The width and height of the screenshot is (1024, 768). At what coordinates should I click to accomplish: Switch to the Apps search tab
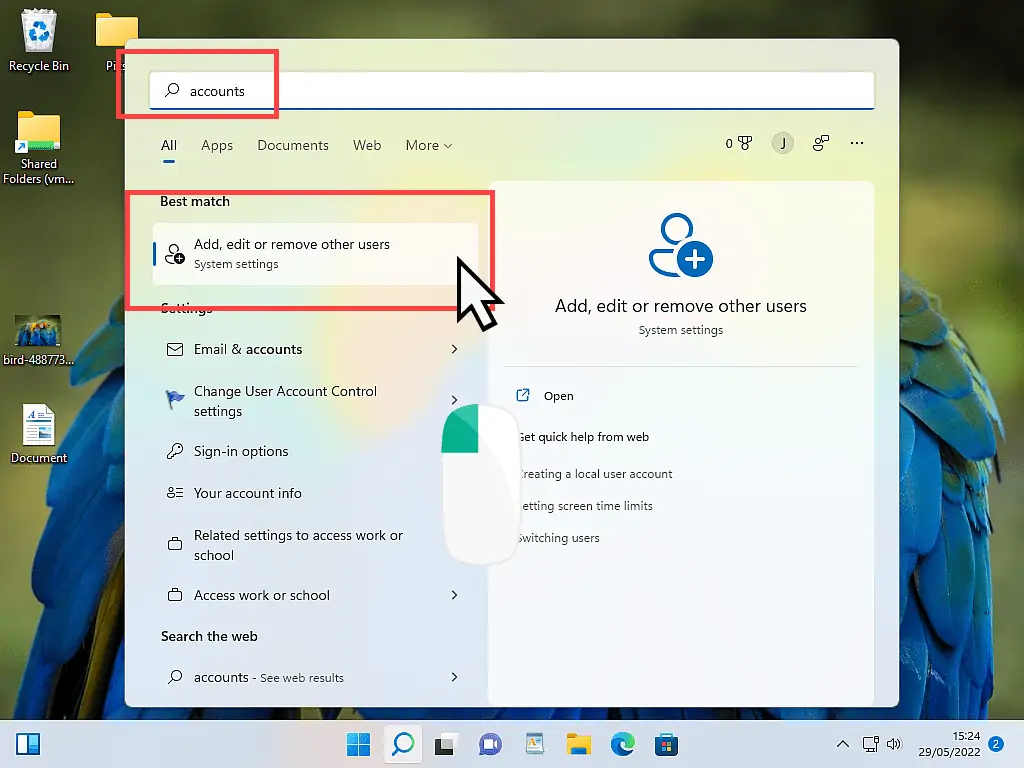[217, 145]
